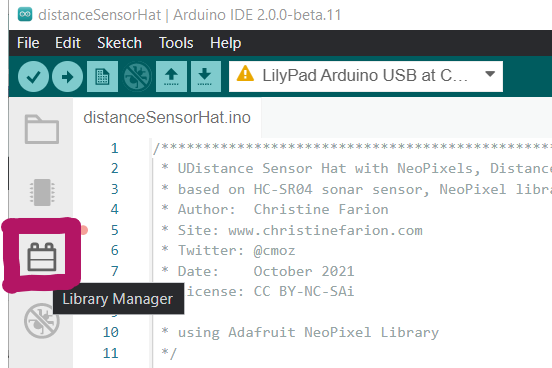Click line number 3 in the gutter
The width and height of the screenshot is (552, 368).
(x=114, y=189)
